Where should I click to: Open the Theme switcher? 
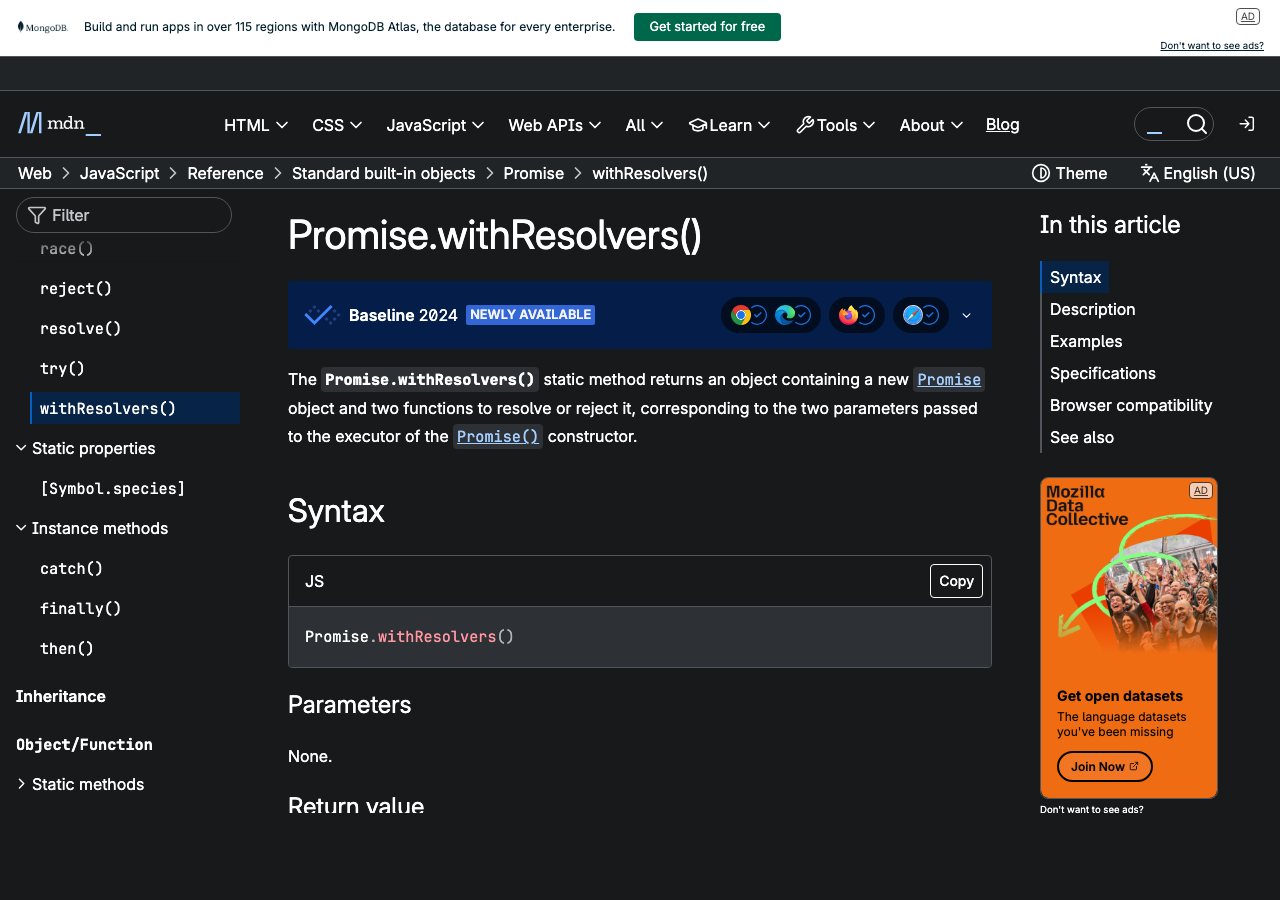coord(1069,173)
